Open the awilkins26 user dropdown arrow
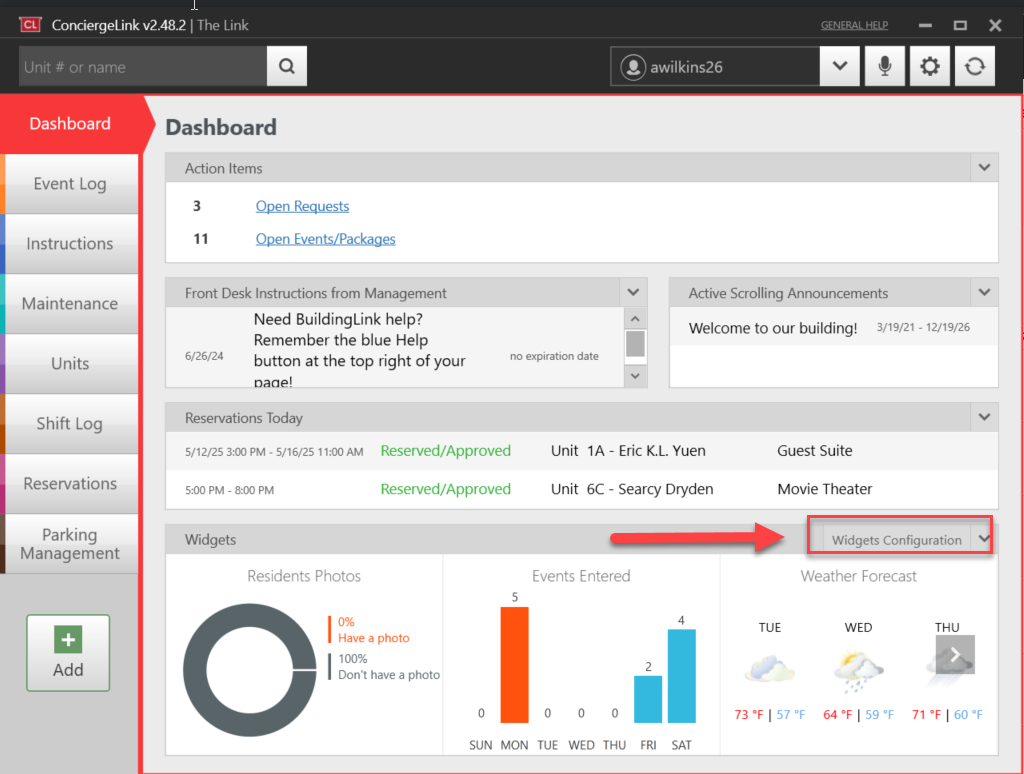1024x774 pixels. (x=840, y=66)
